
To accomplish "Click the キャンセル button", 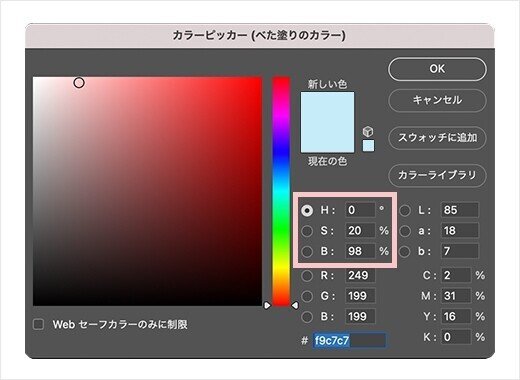I will point(437,100).
